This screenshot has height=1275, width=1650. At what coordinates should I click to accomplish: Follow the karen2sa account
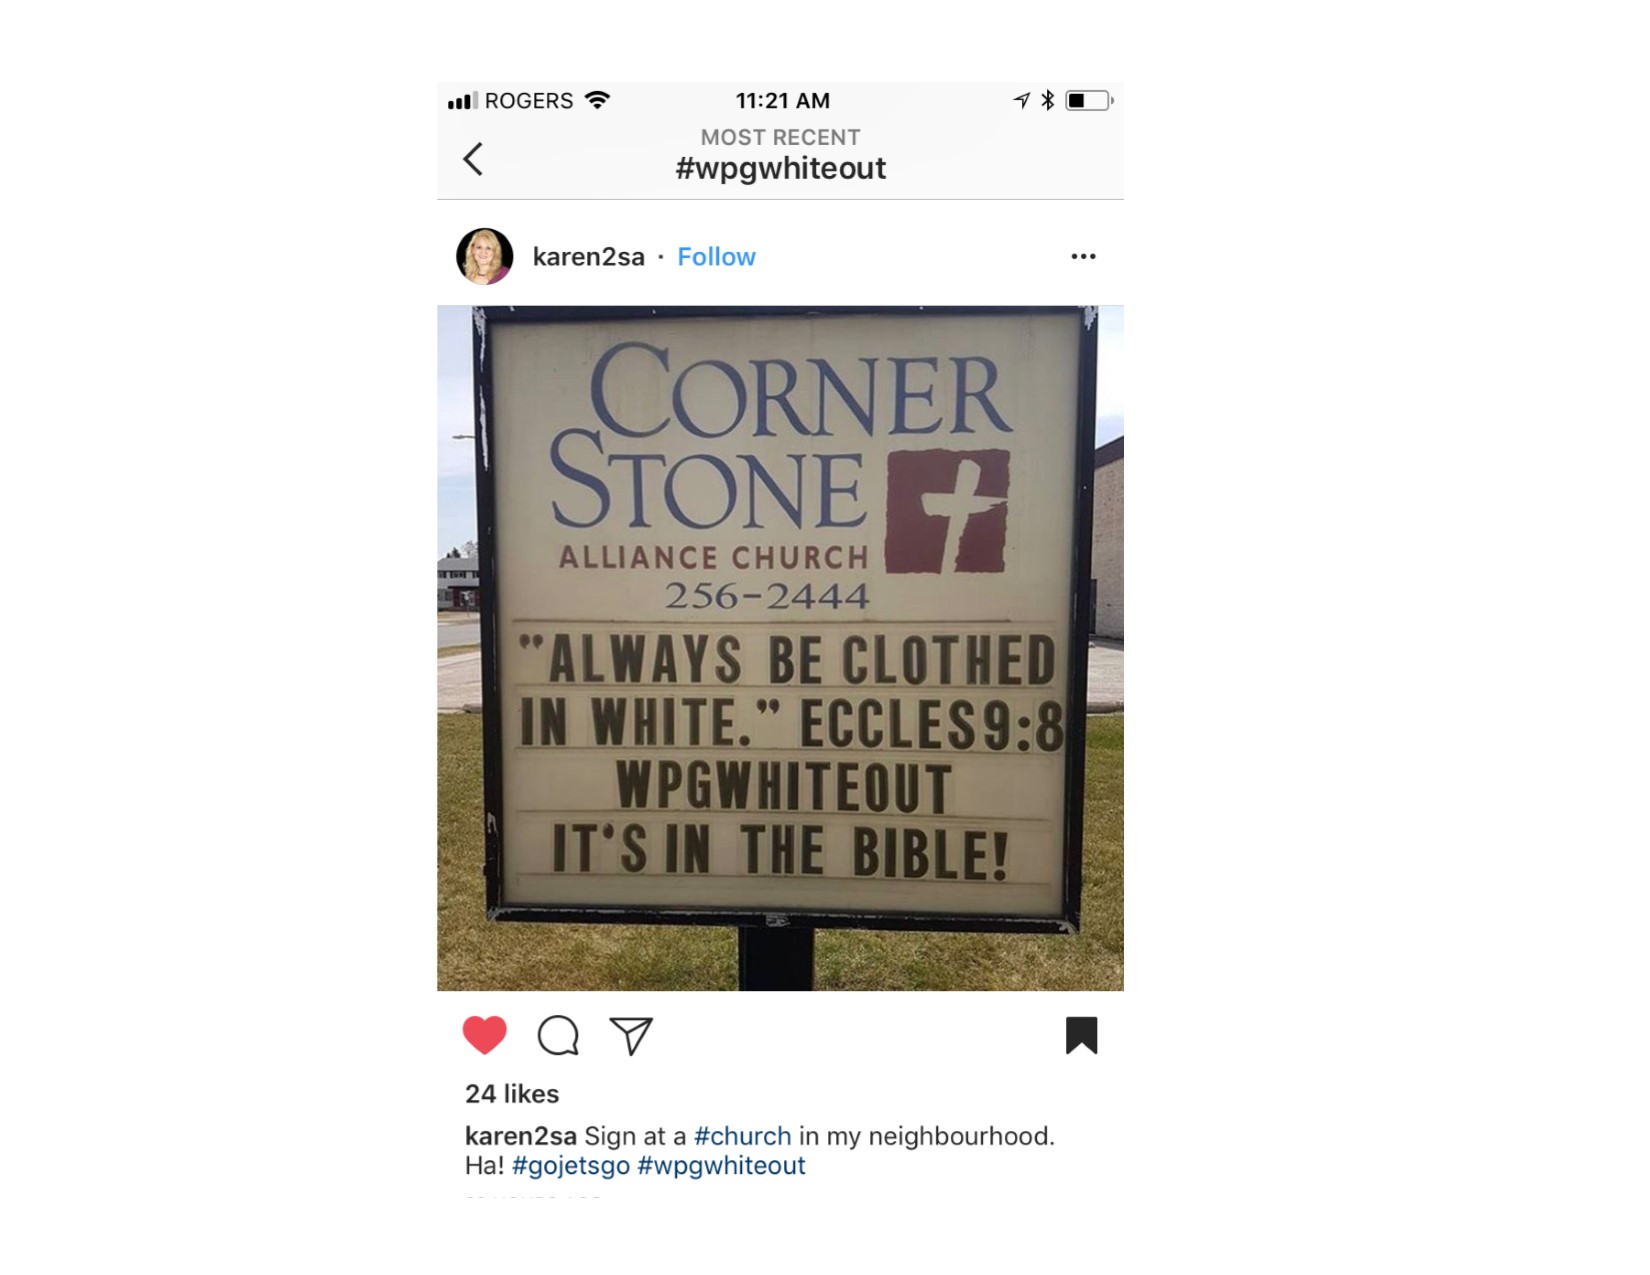716,257
